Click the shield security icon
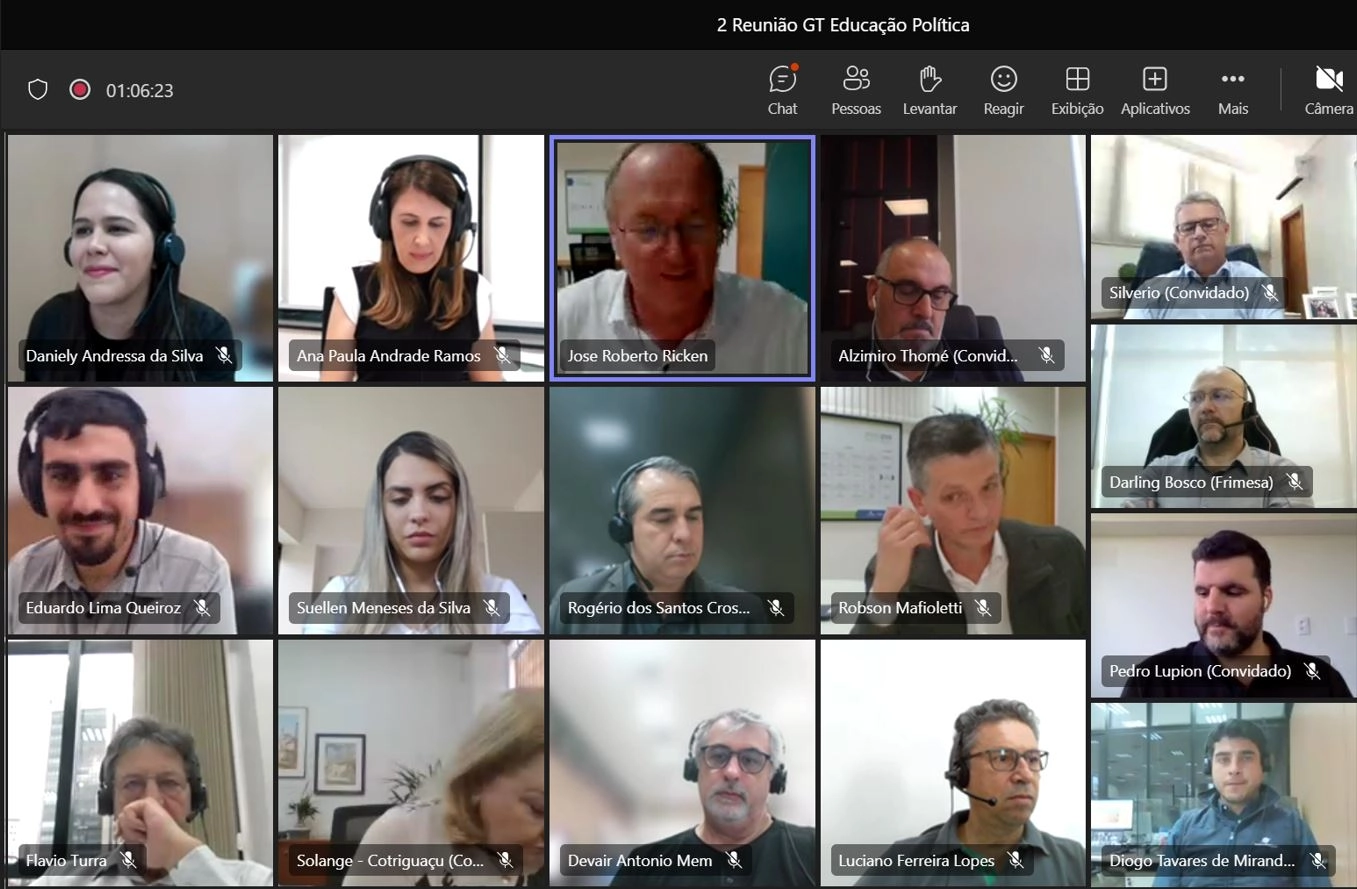 point(38,90)
